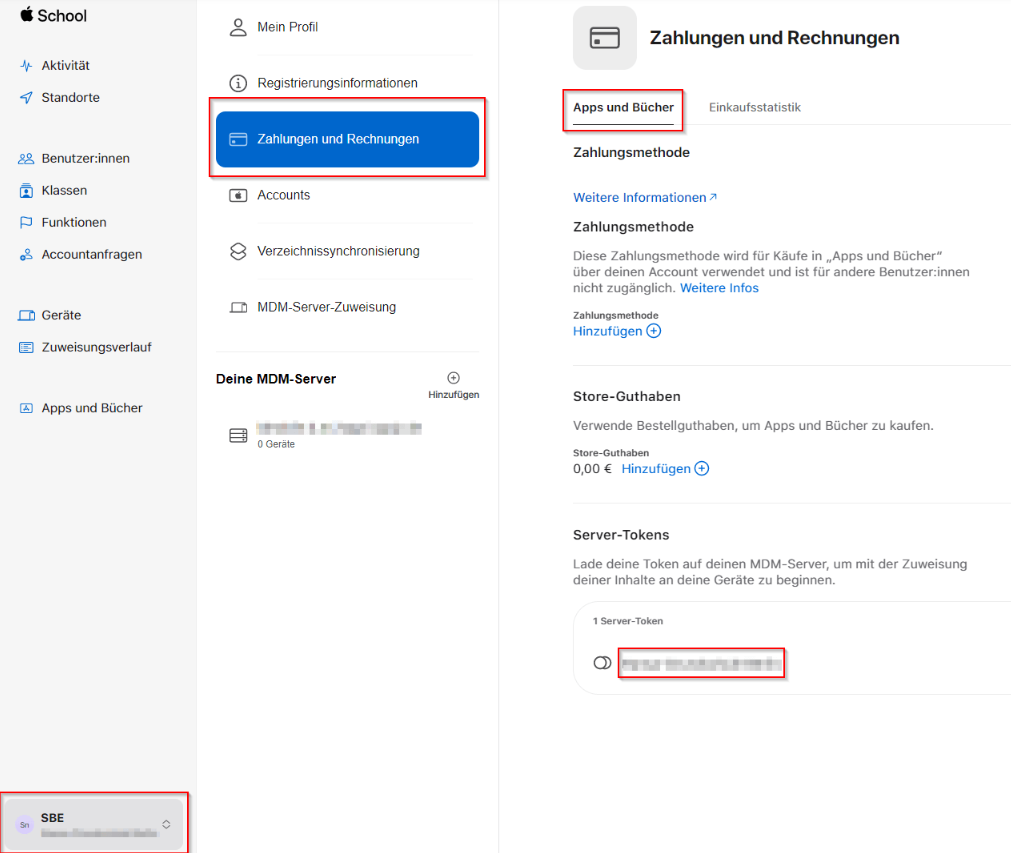Open Apps und Bücher in sidebar
Image resolution: width=1011 pixels, height=853 pixels.
point(92,408)
